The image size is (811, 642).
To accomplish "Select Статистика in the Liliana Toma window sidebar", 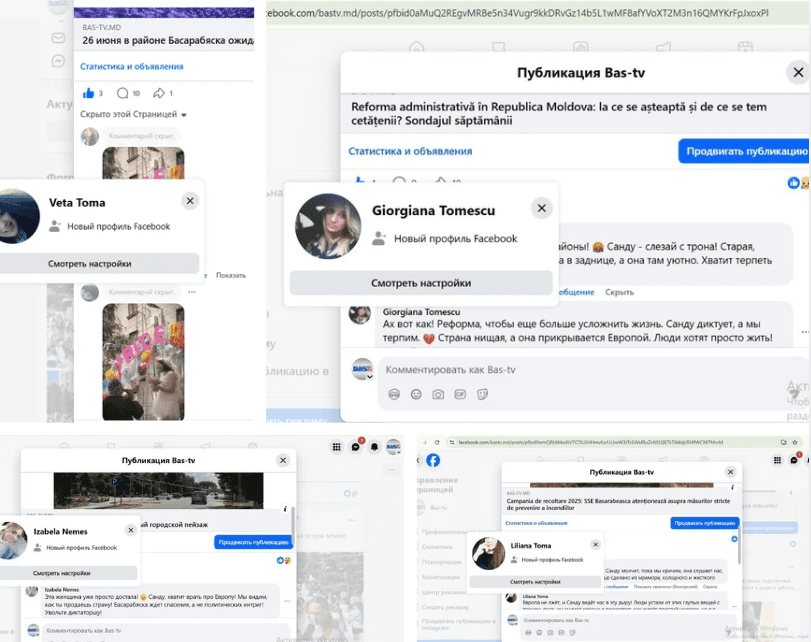I will coord(437,546).
